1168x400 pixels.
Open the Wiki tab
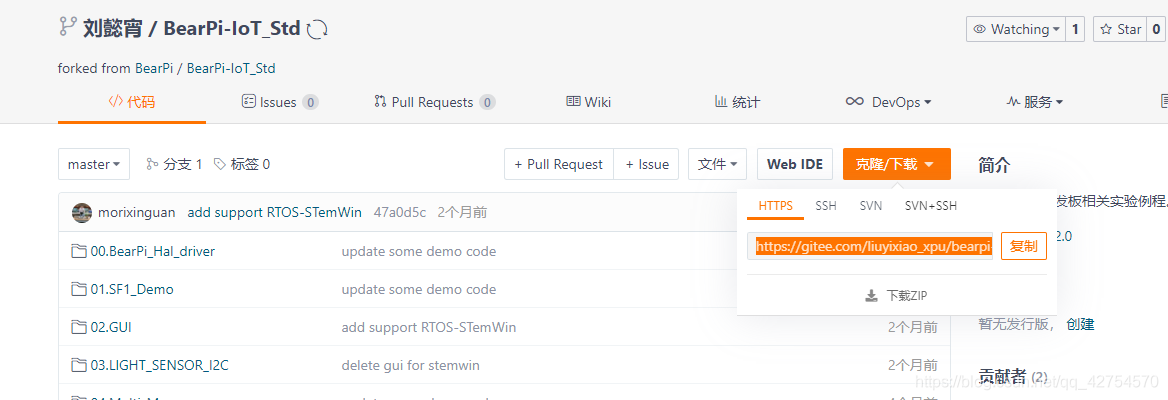tap(588, 102)
